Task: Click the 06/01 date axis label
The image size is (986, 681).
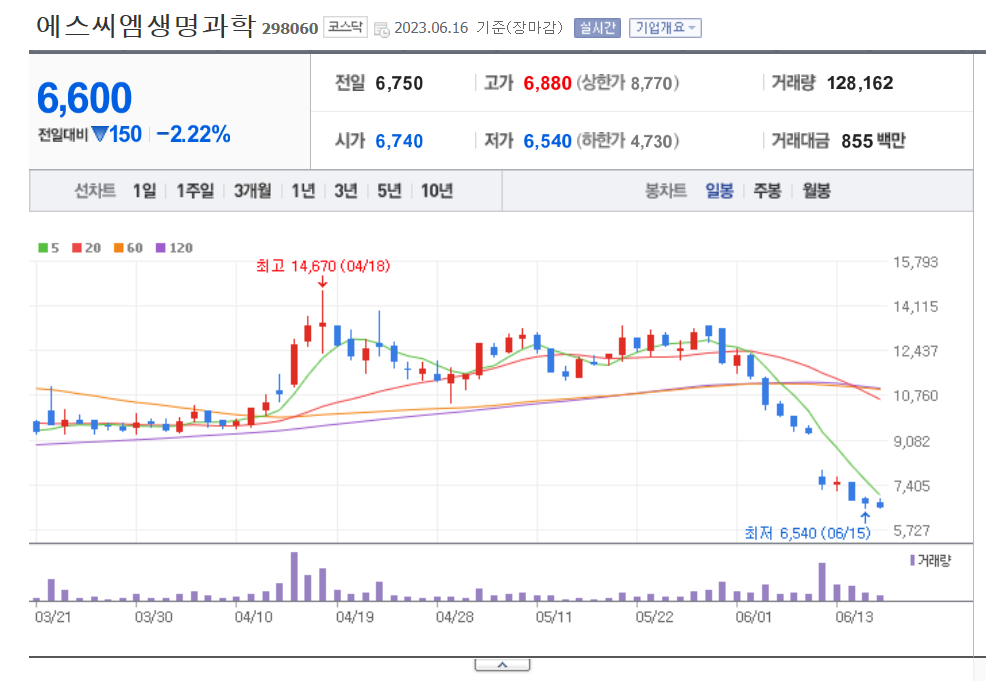Action: (x=753, y=617)
